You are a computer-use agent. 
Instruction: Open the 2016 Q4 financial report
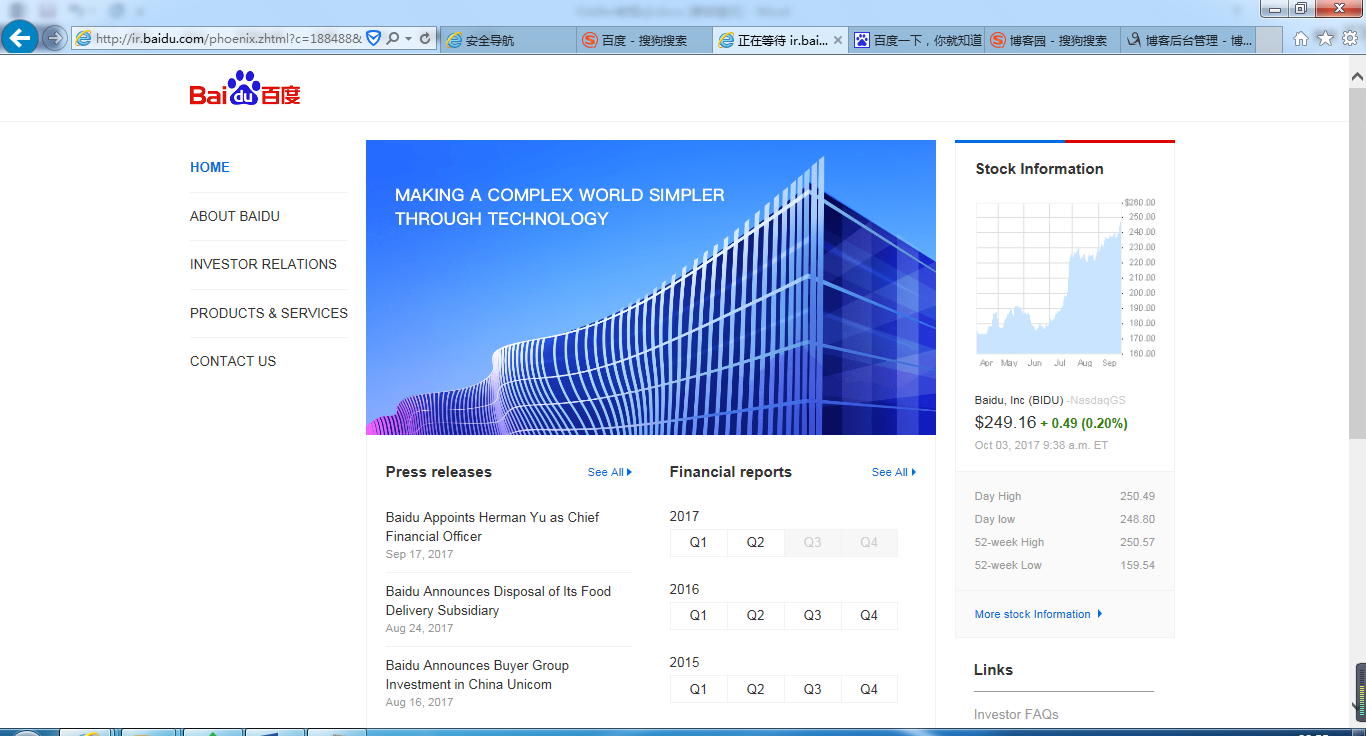(869, 615)
